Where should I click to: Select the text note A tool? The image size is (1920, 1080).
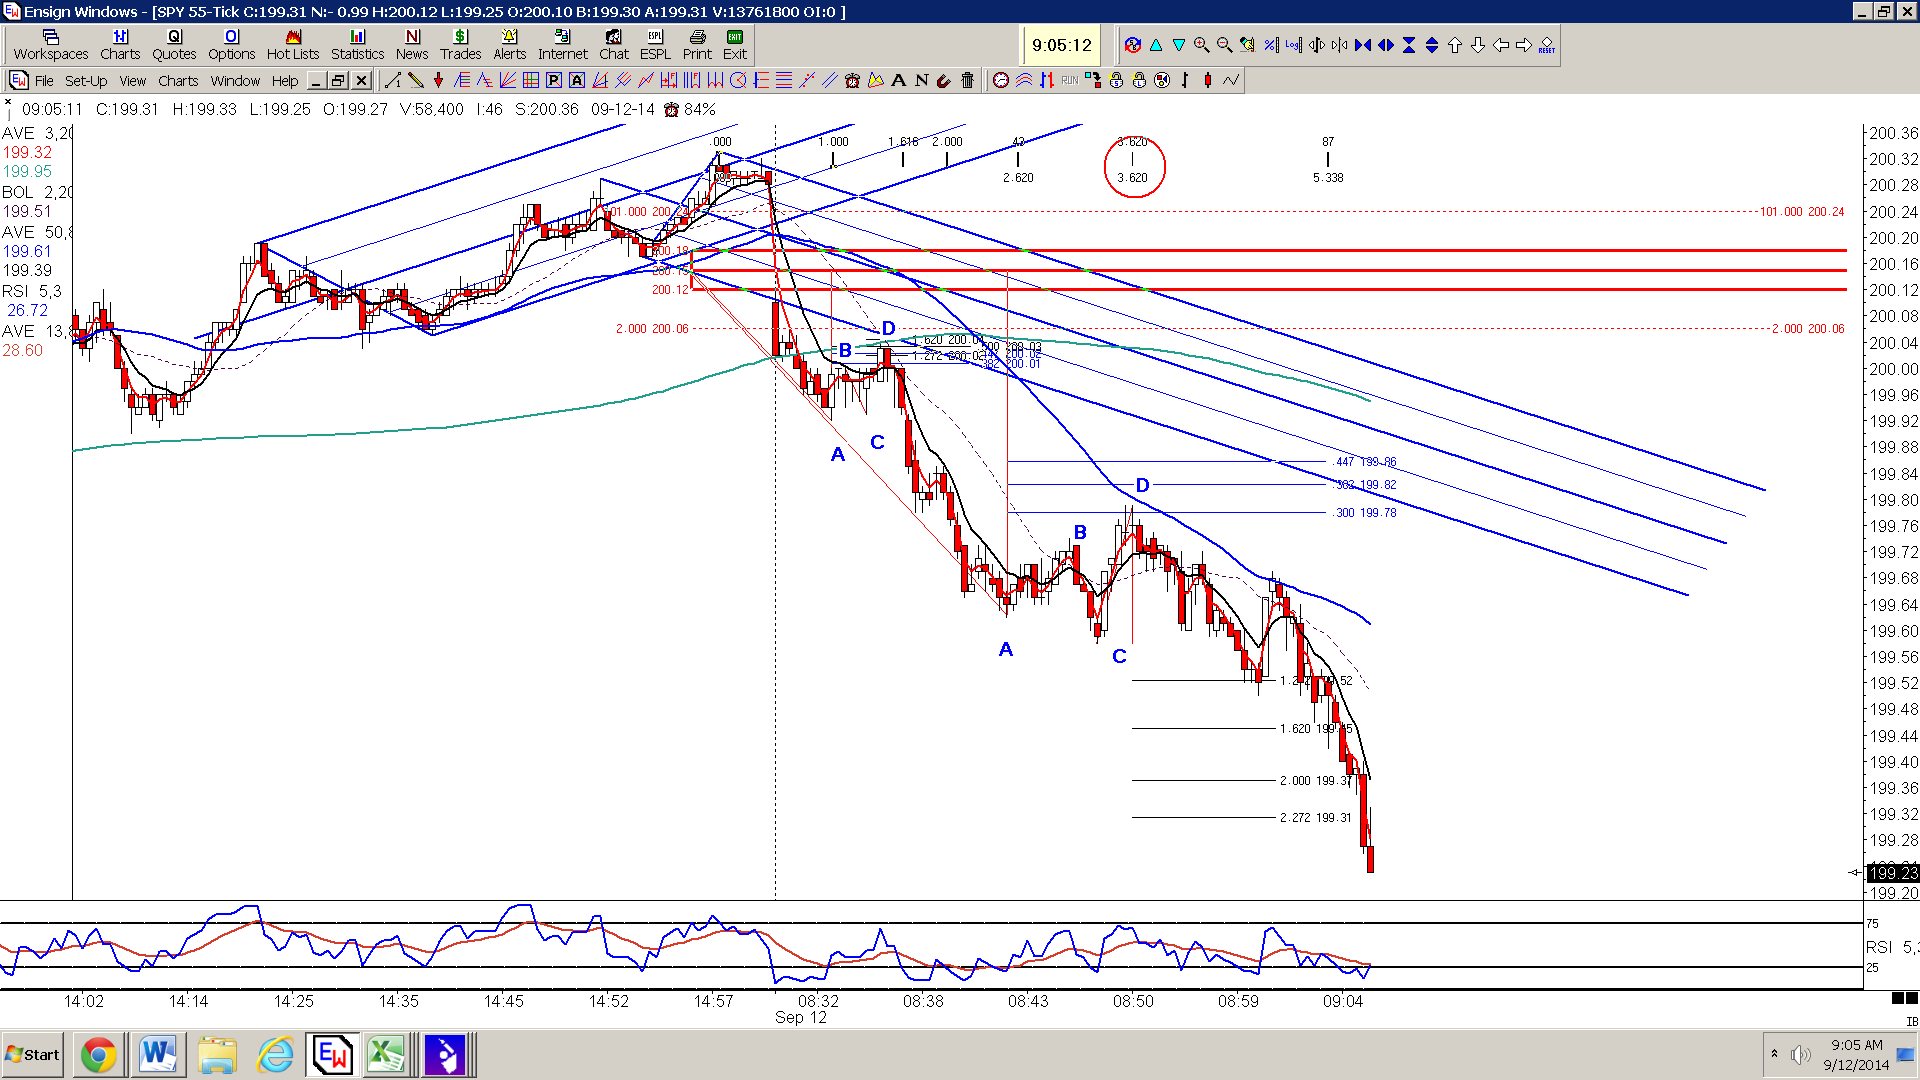point(898,80)
